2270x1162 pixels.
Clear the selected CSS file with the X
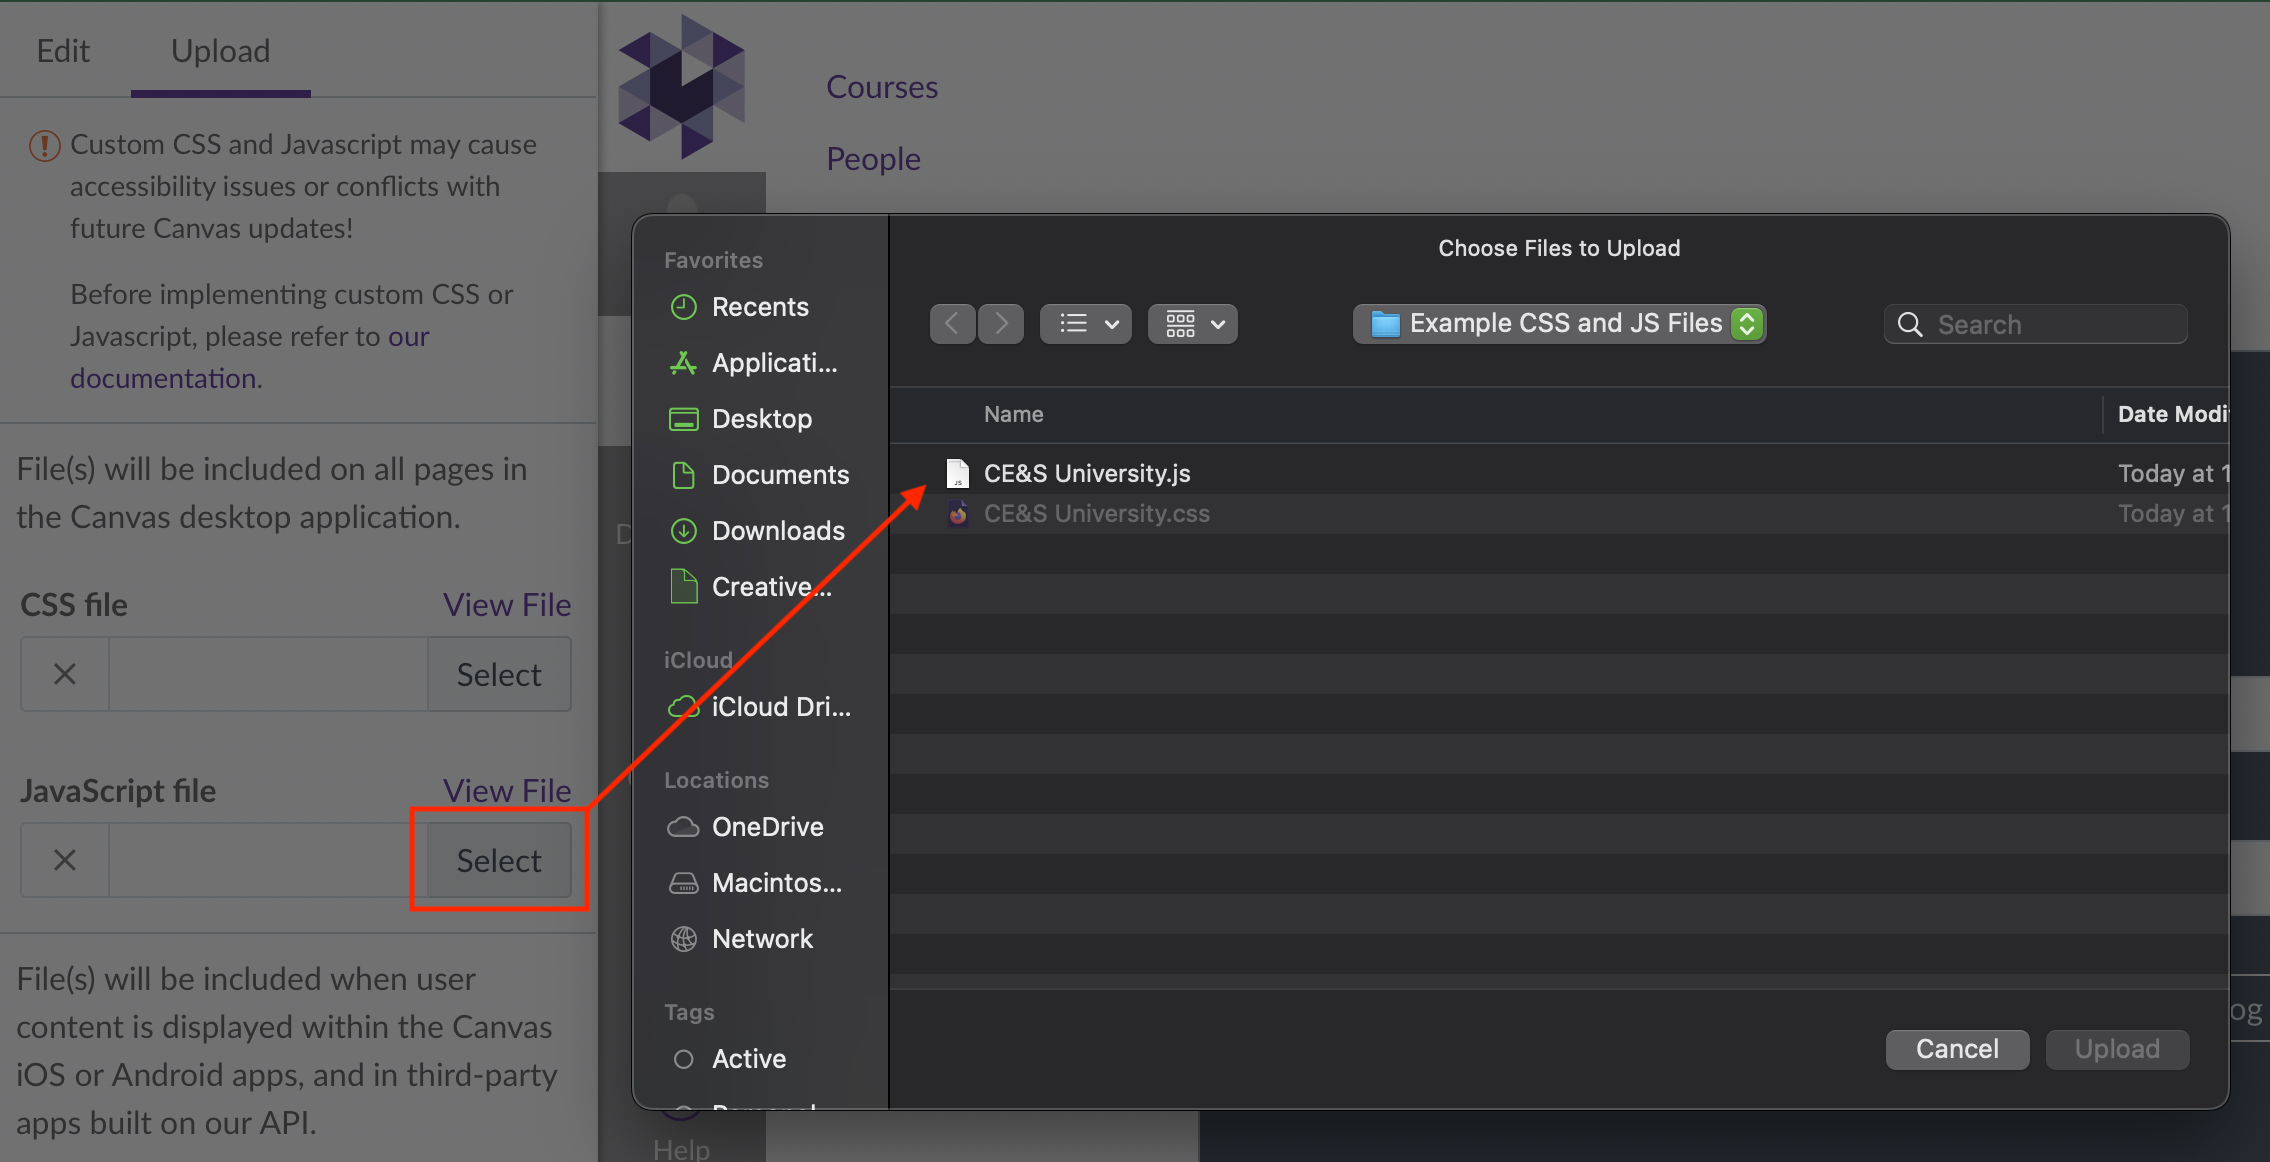[x=64, y=674]
